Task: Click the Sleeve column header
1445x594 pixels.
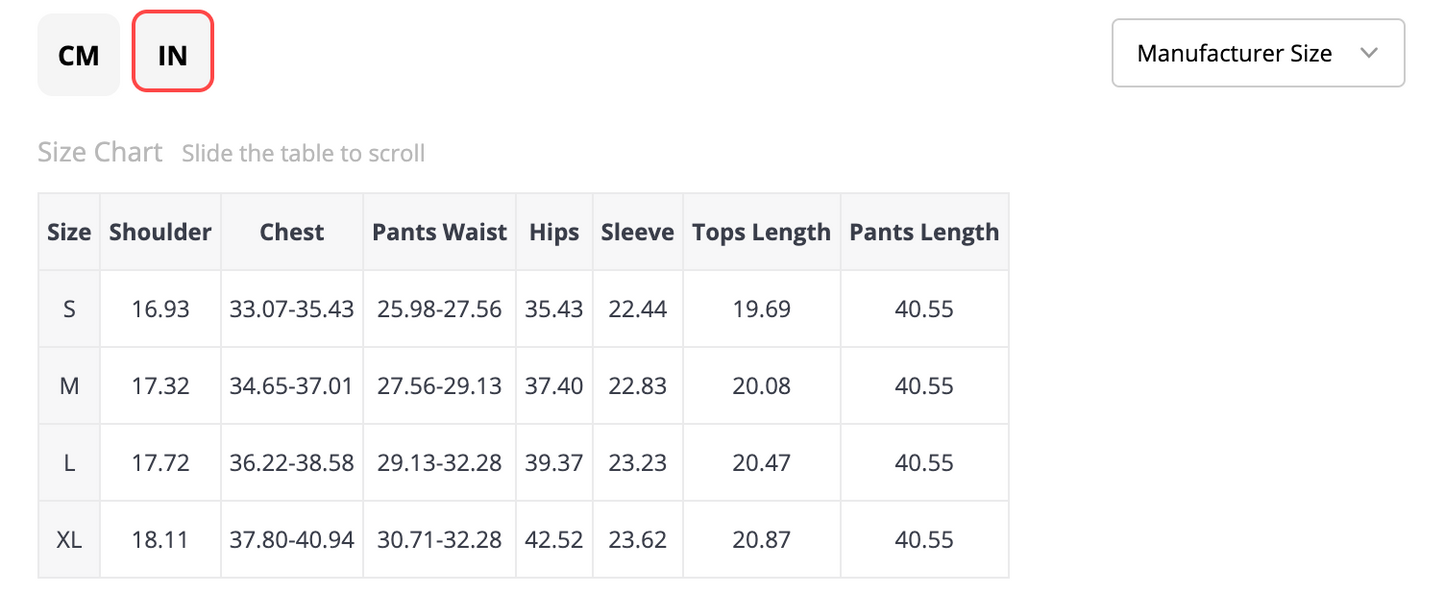Action: click(637, 232)
